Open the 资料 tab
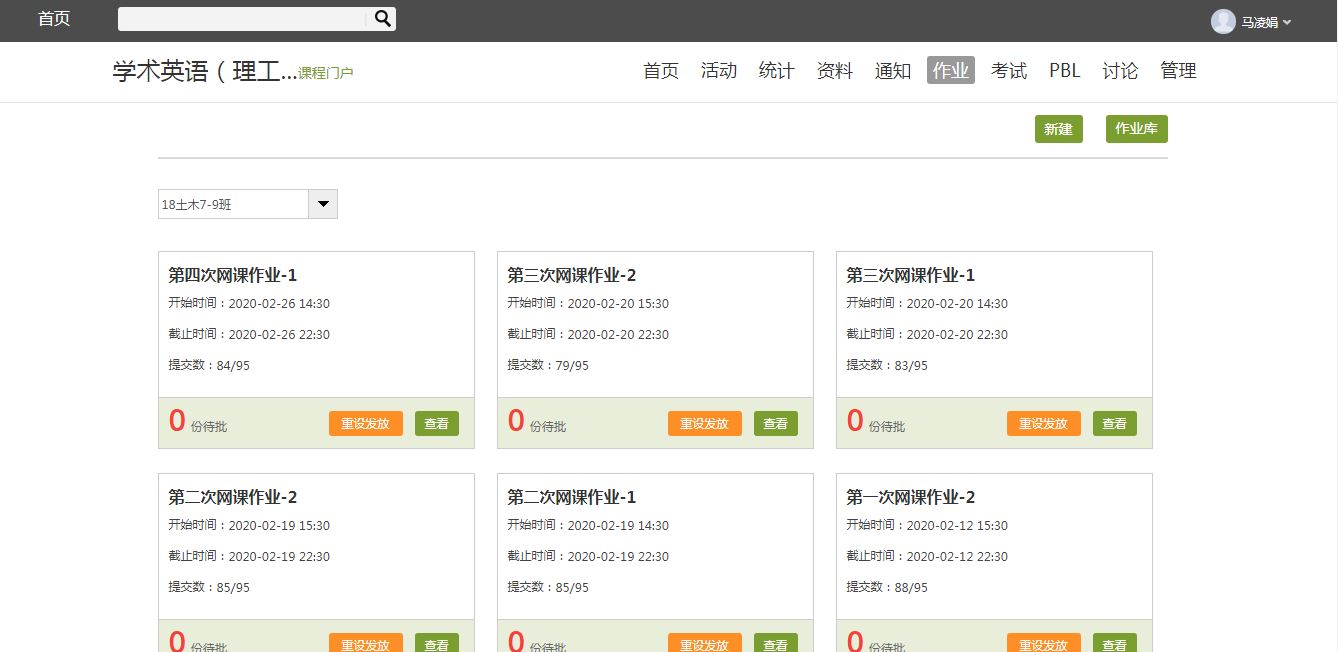 [x=835, y=70]
